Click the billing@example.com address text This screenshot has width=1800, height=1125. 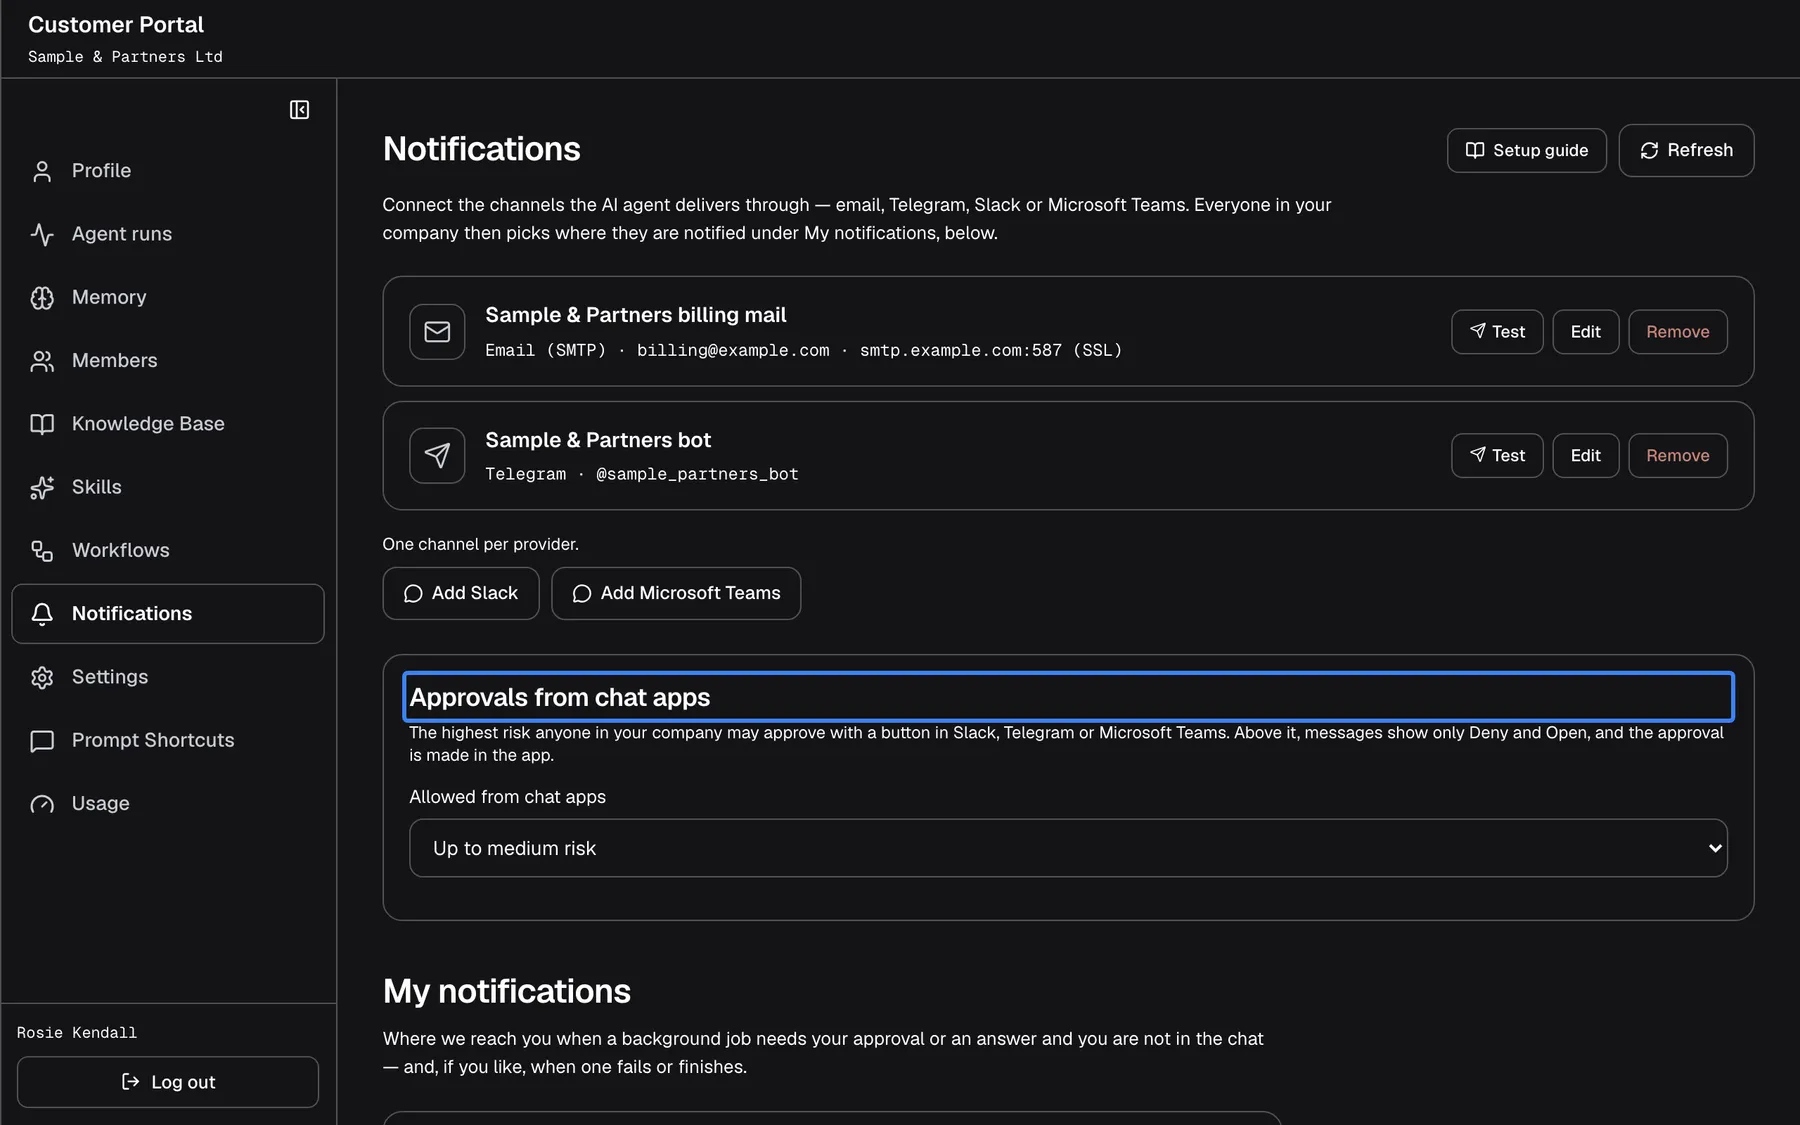tap(733, 351)
